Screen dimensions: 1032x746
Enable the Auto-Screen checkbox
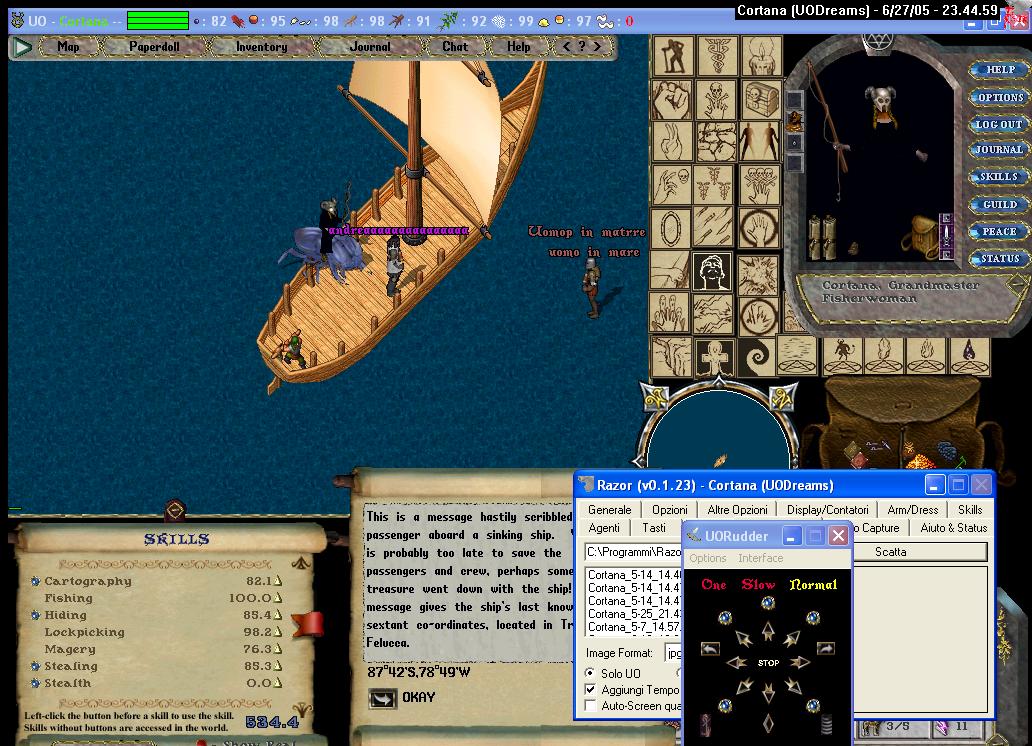[590, 706]
